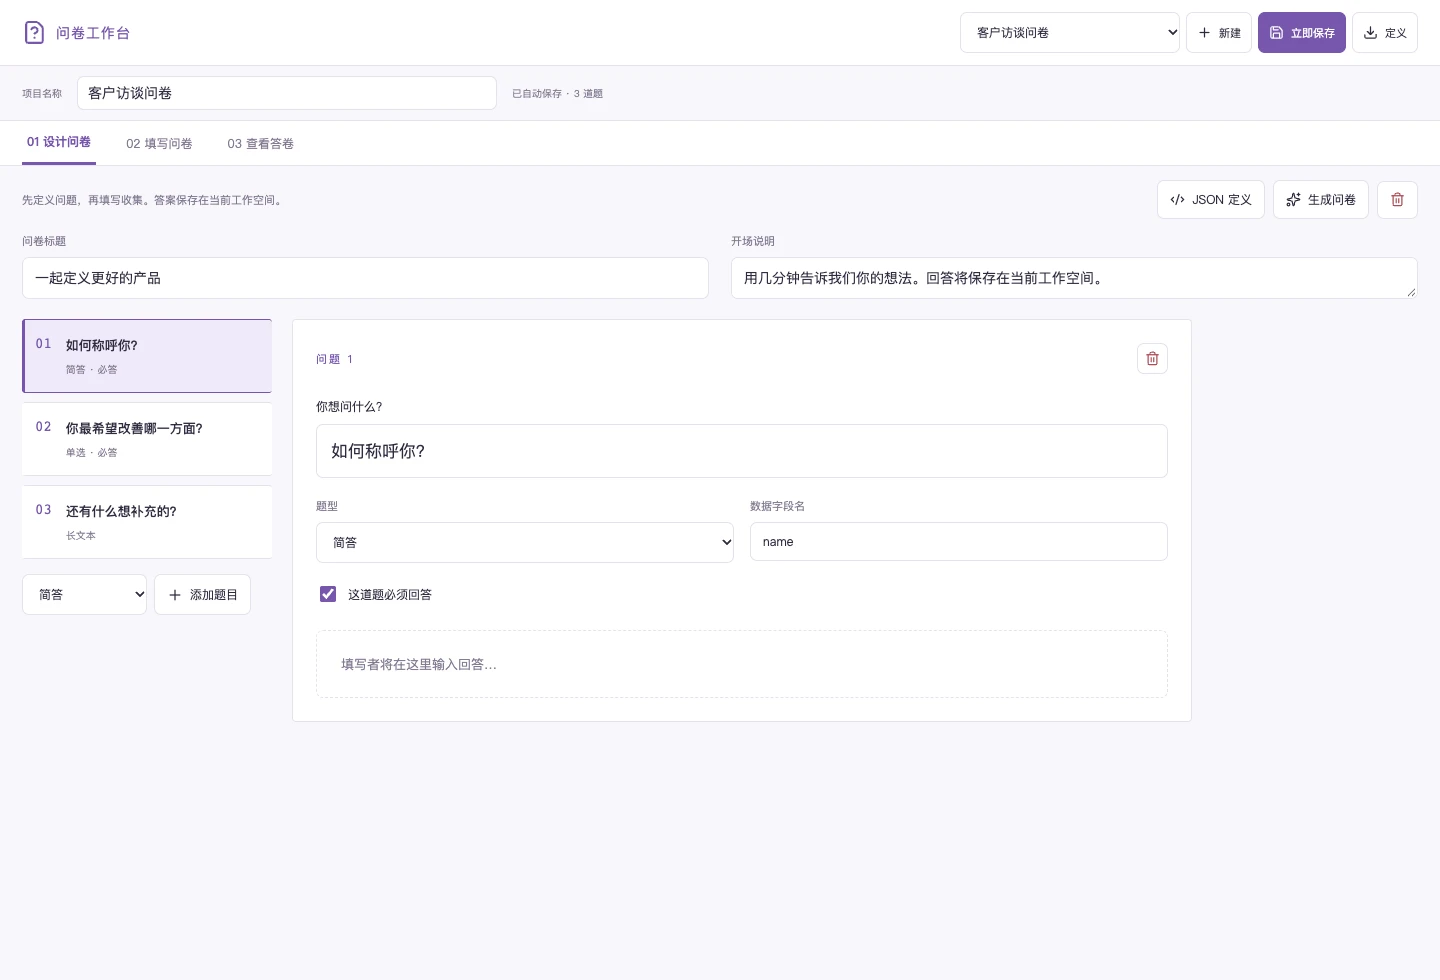The width and height of the screenshot is (1440, 980).
Task: Click the 生成问卷 button
Action: pos(1321,199)
